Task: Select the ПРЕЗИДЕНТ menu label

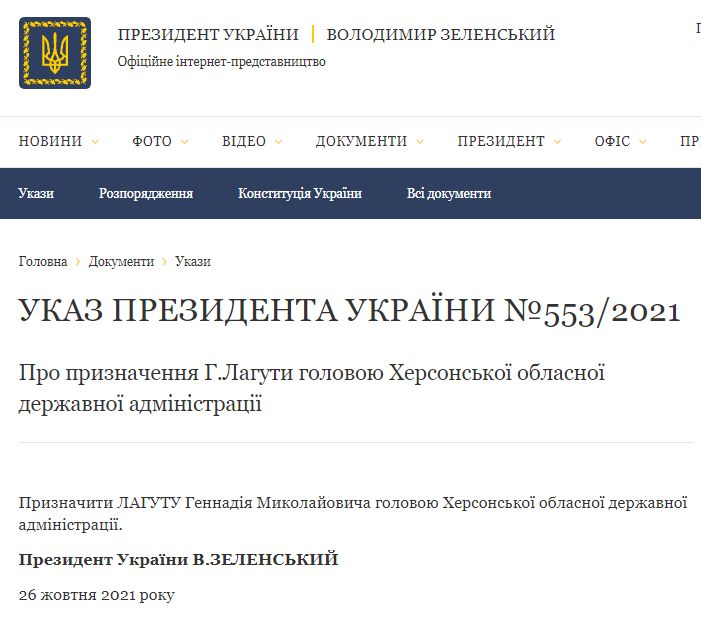Action: point(501,142)
